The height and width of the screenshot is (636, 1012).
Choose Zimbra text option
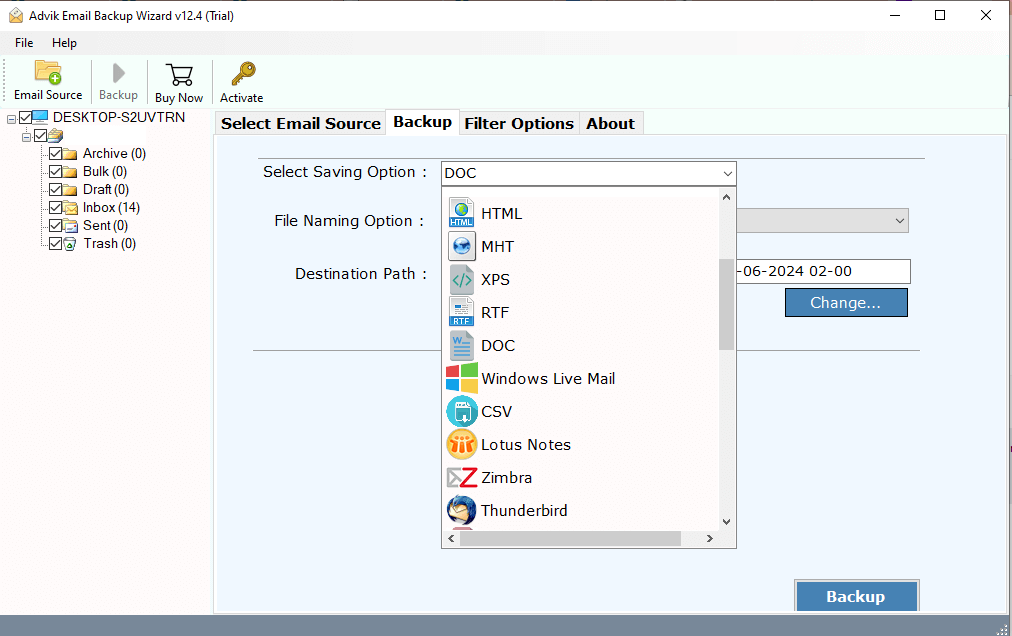point(507,478)
